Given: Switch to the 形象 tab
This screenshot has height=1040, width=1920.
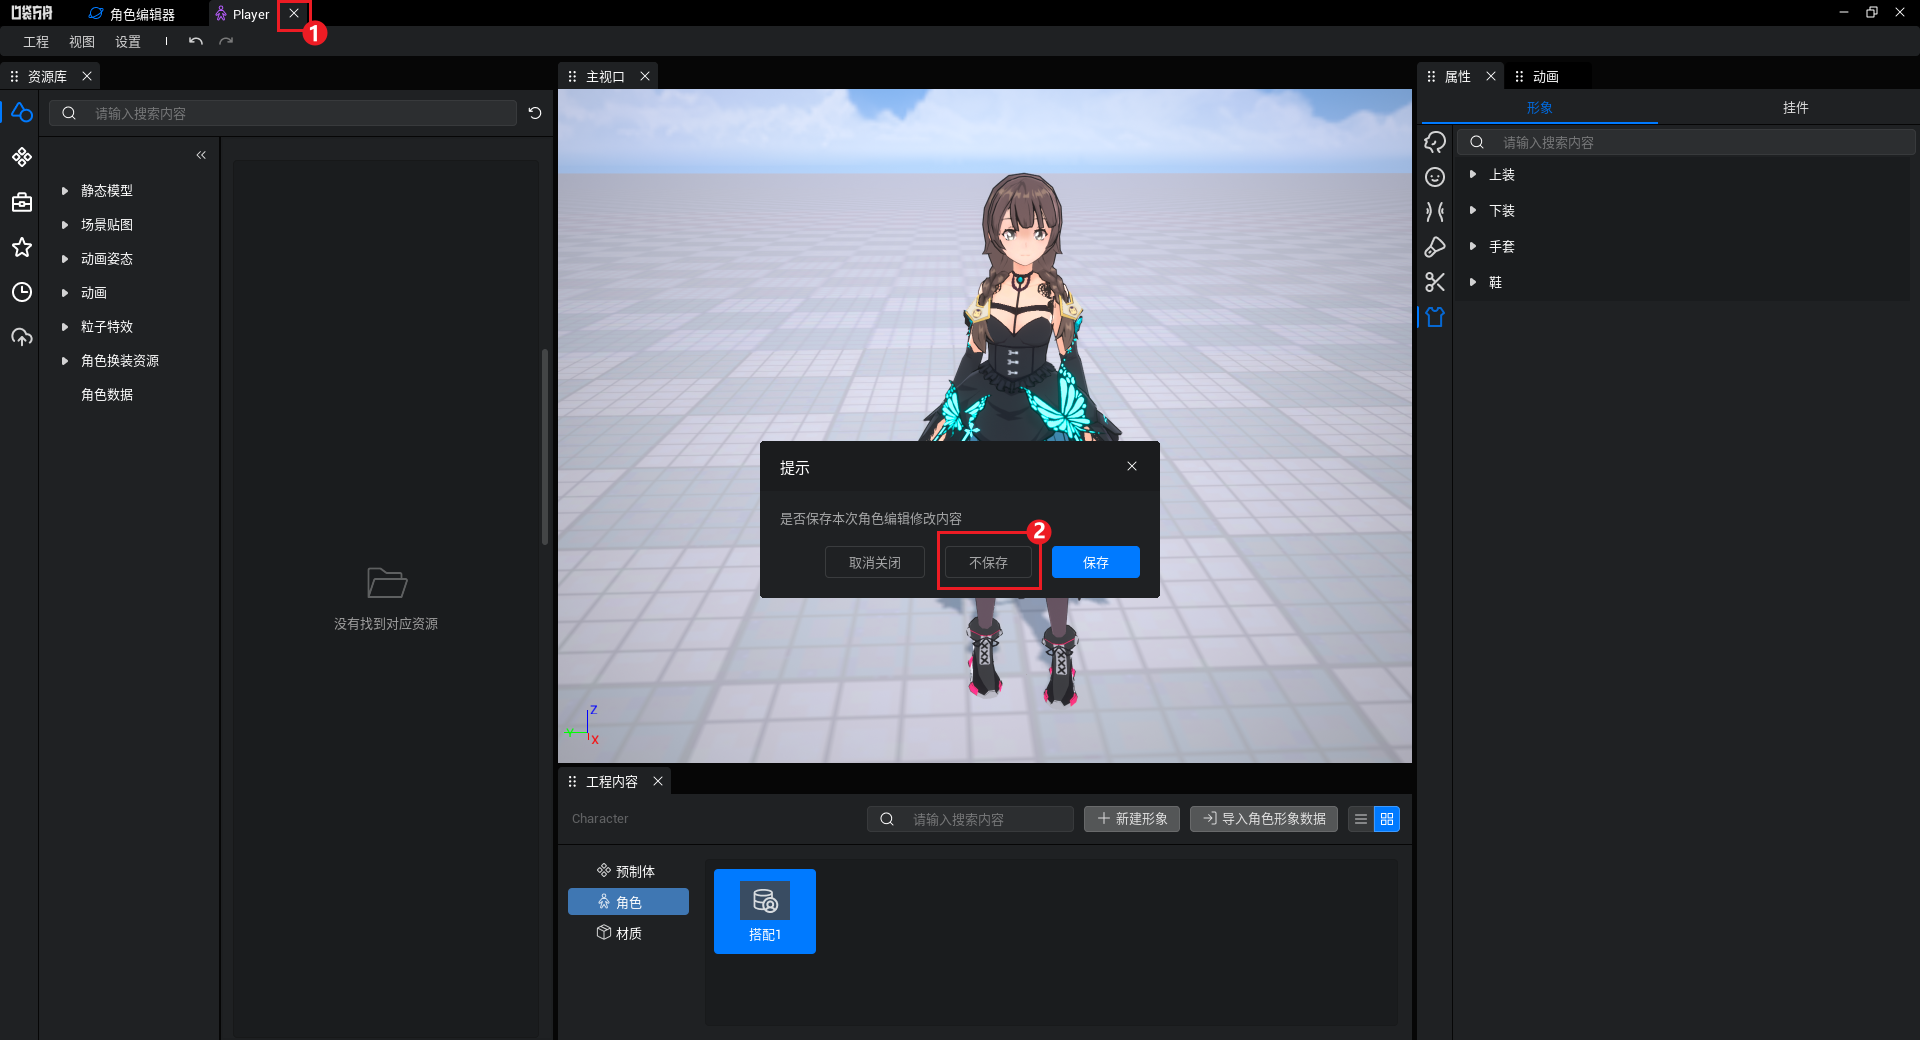Looking at the screenshot, I should (1539, 107).
